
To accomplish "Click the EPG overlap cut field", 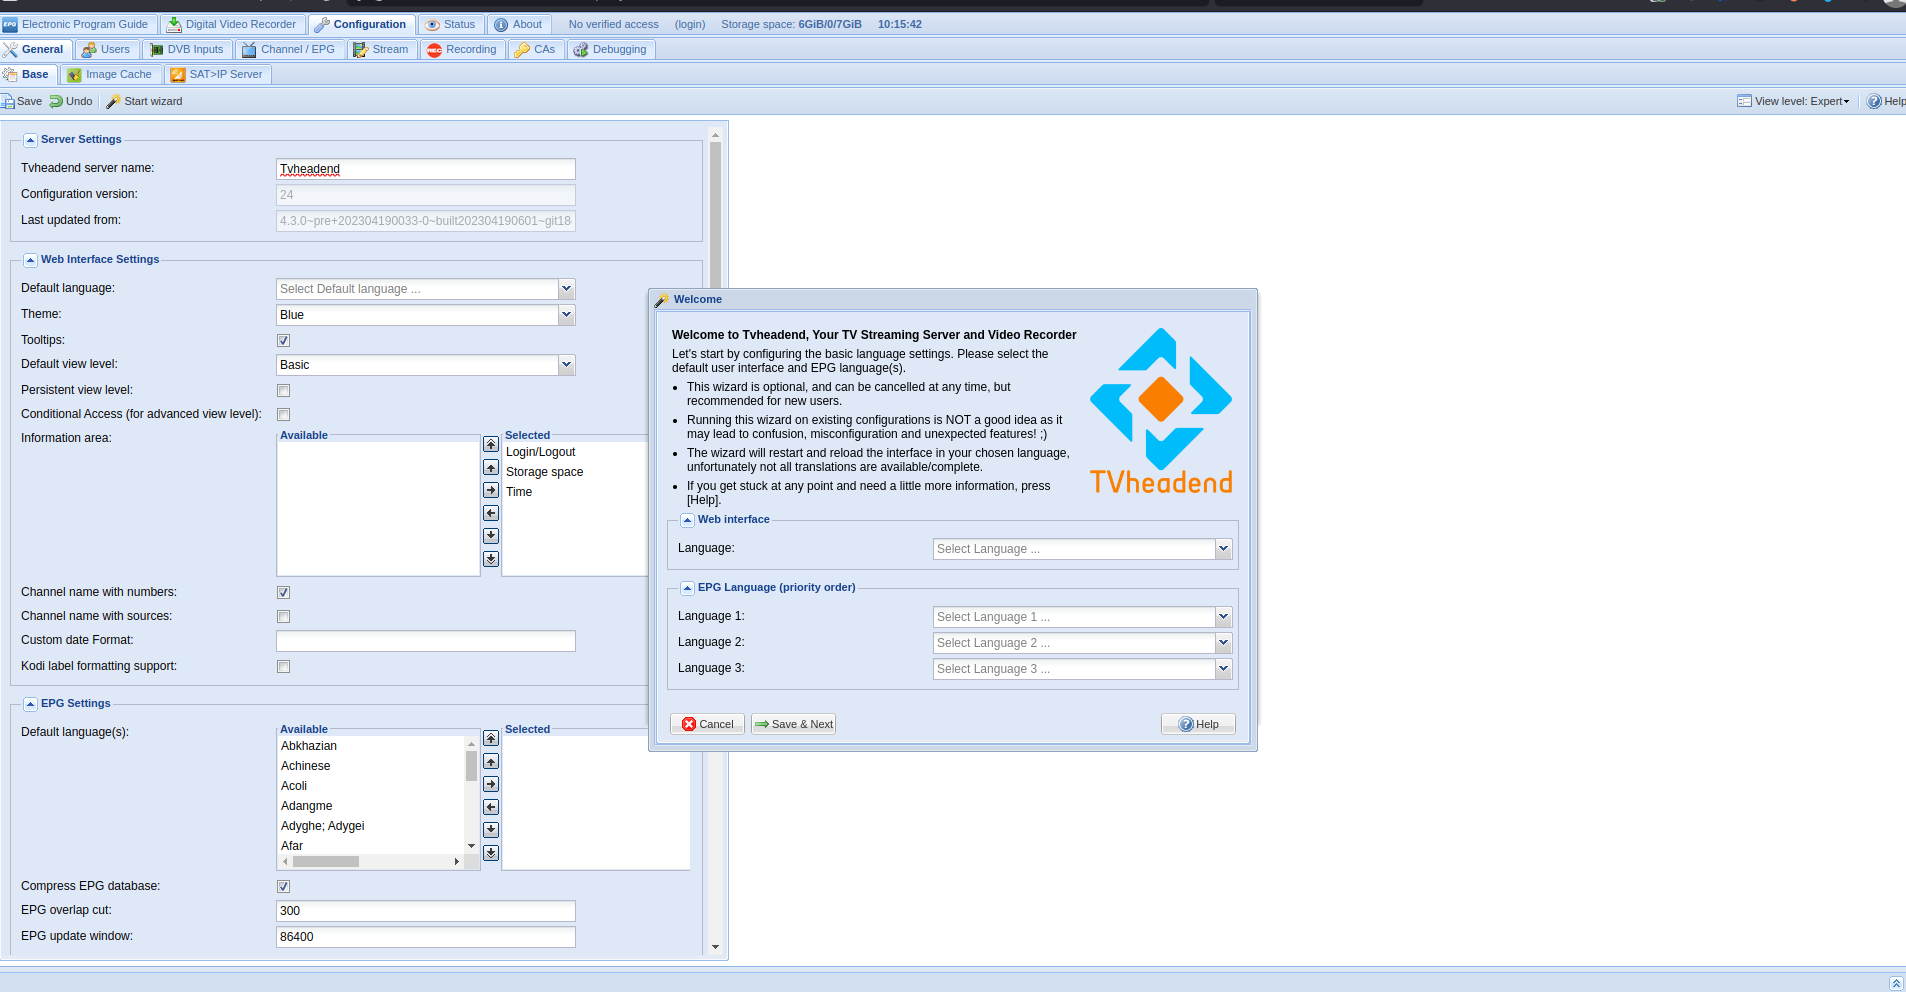I will click(x=426, y=911).
